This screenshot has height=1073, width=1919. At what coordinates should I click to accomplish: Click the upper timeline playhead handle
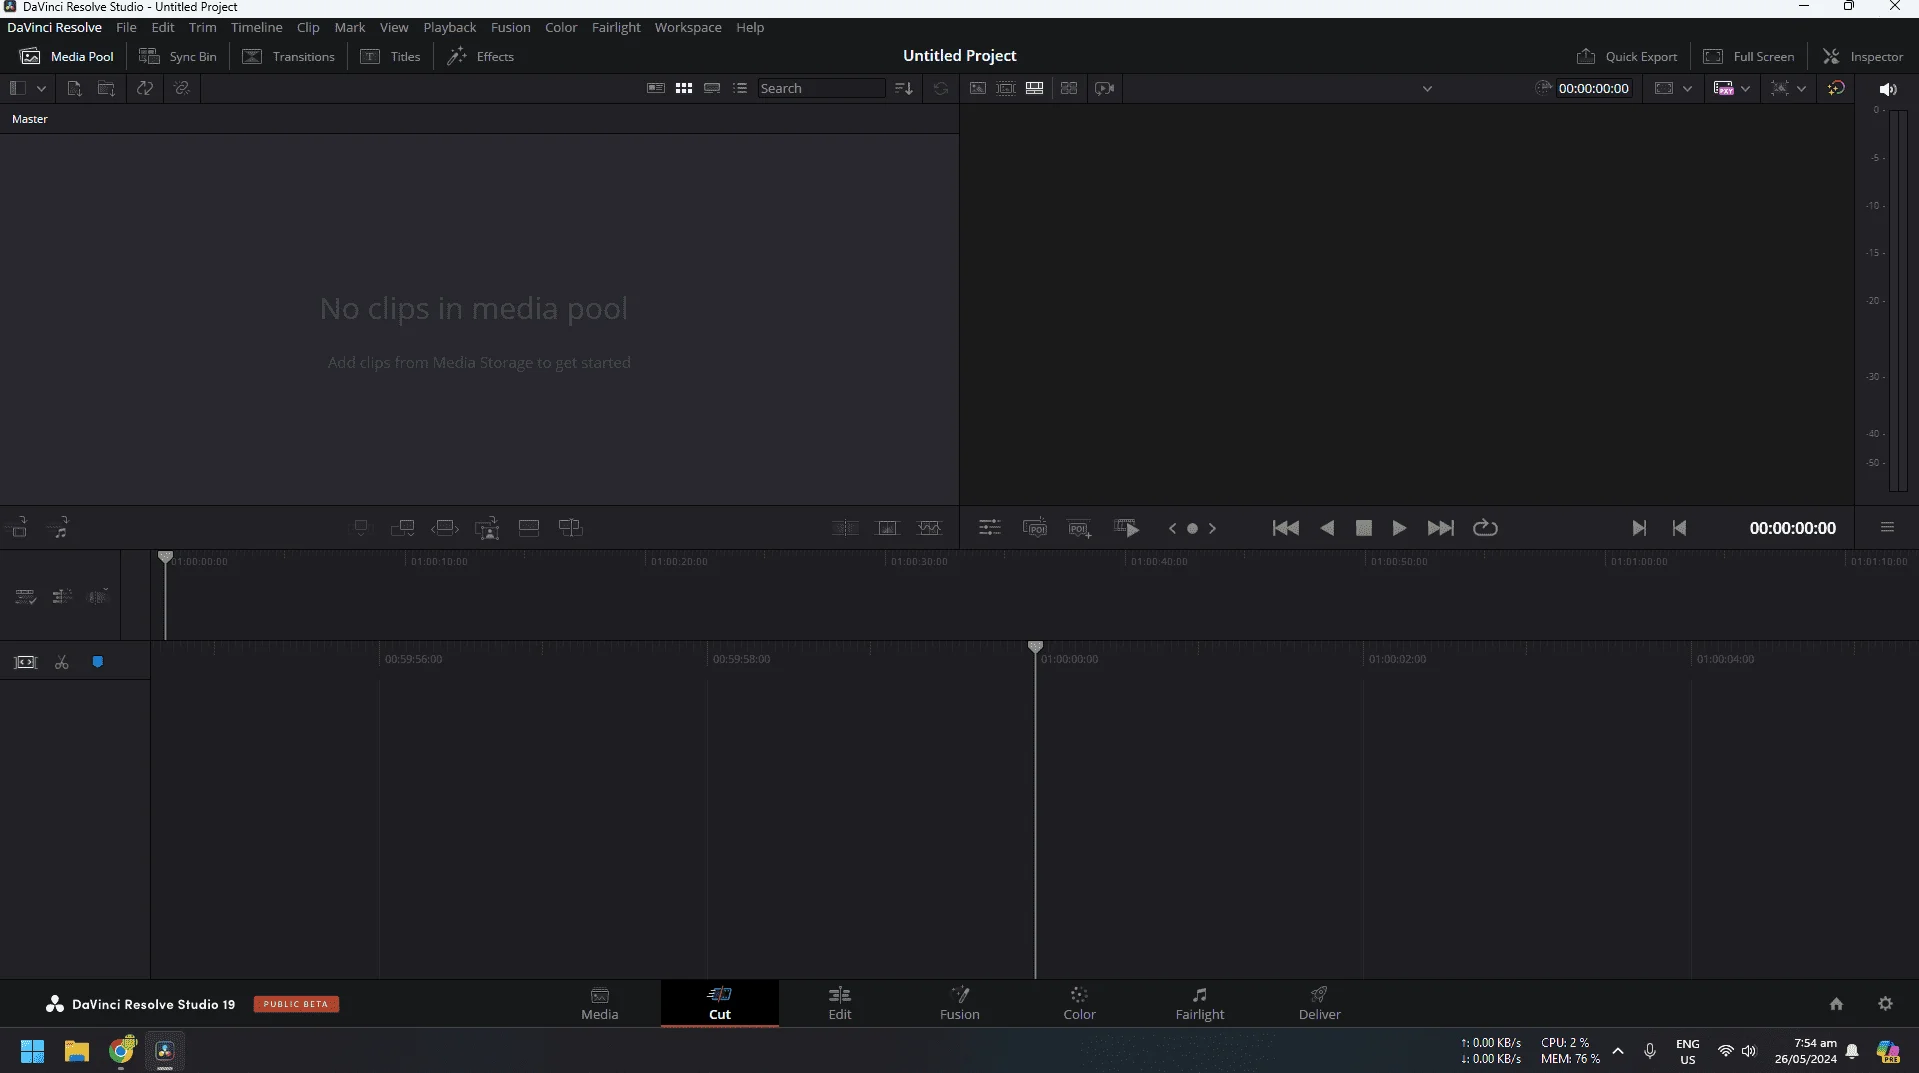(x=165, y=557)
